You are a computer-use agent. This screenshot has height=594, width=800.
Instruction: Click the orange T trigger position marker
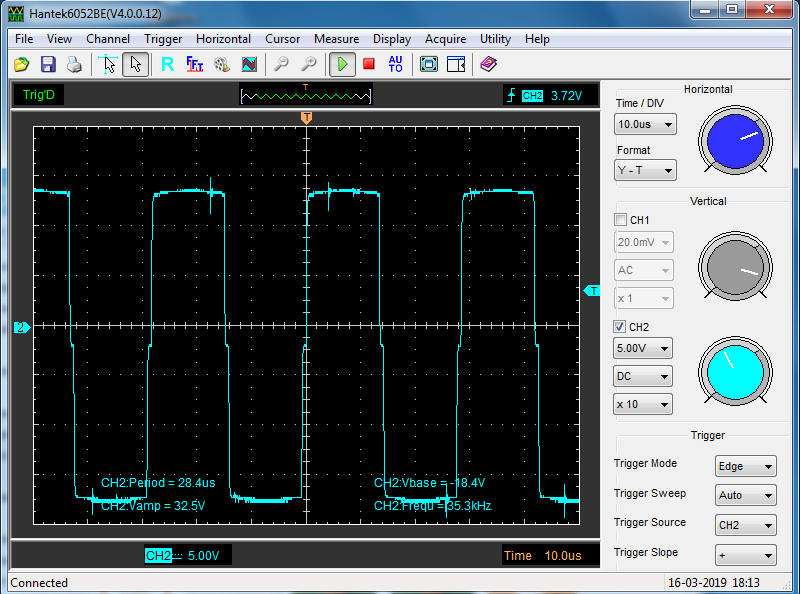point(306,118)
